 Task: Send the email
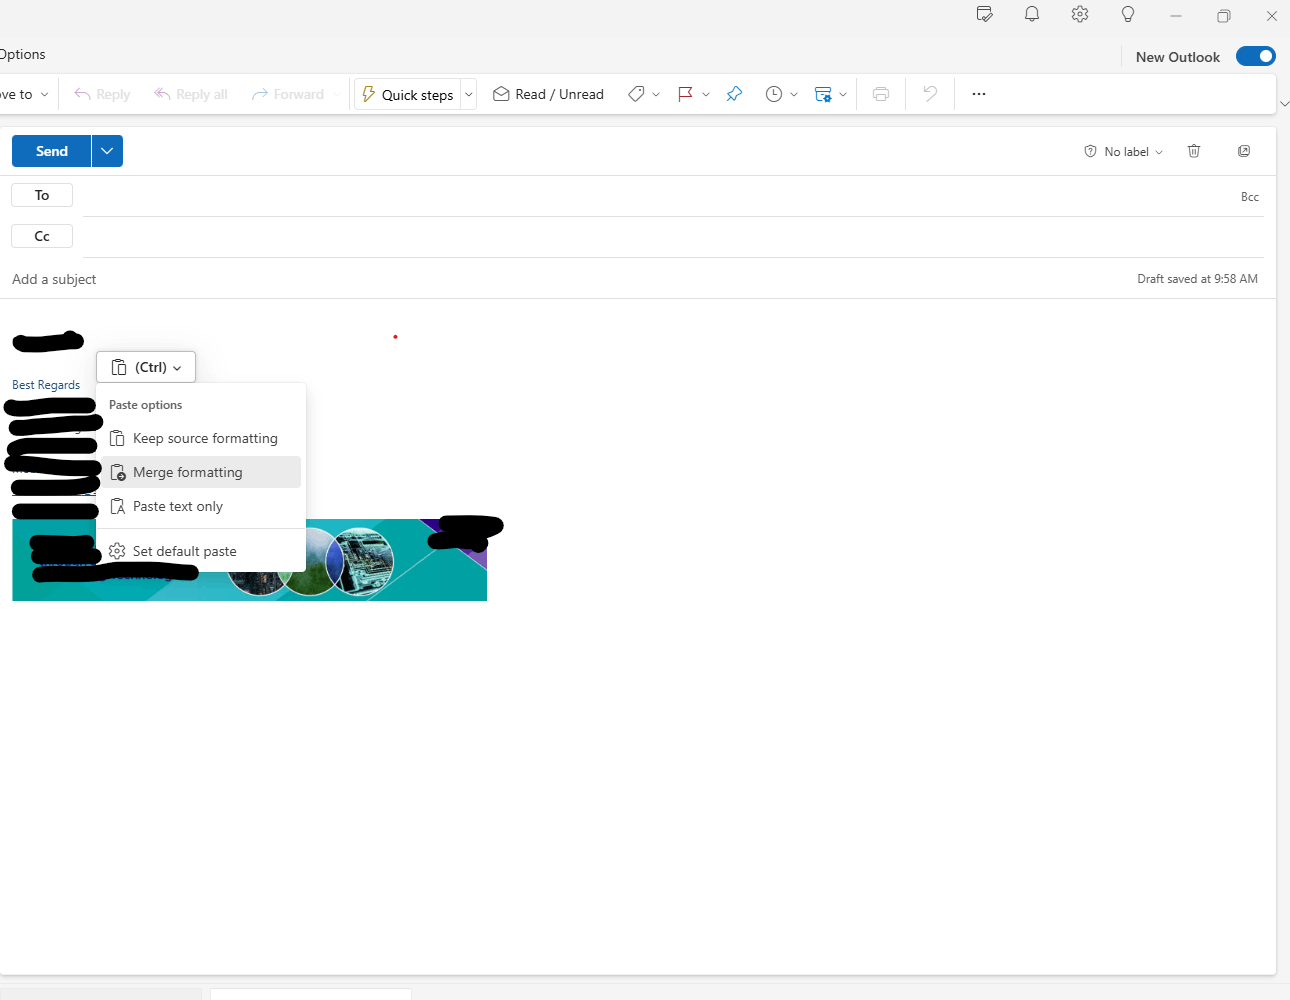[51, 151]
